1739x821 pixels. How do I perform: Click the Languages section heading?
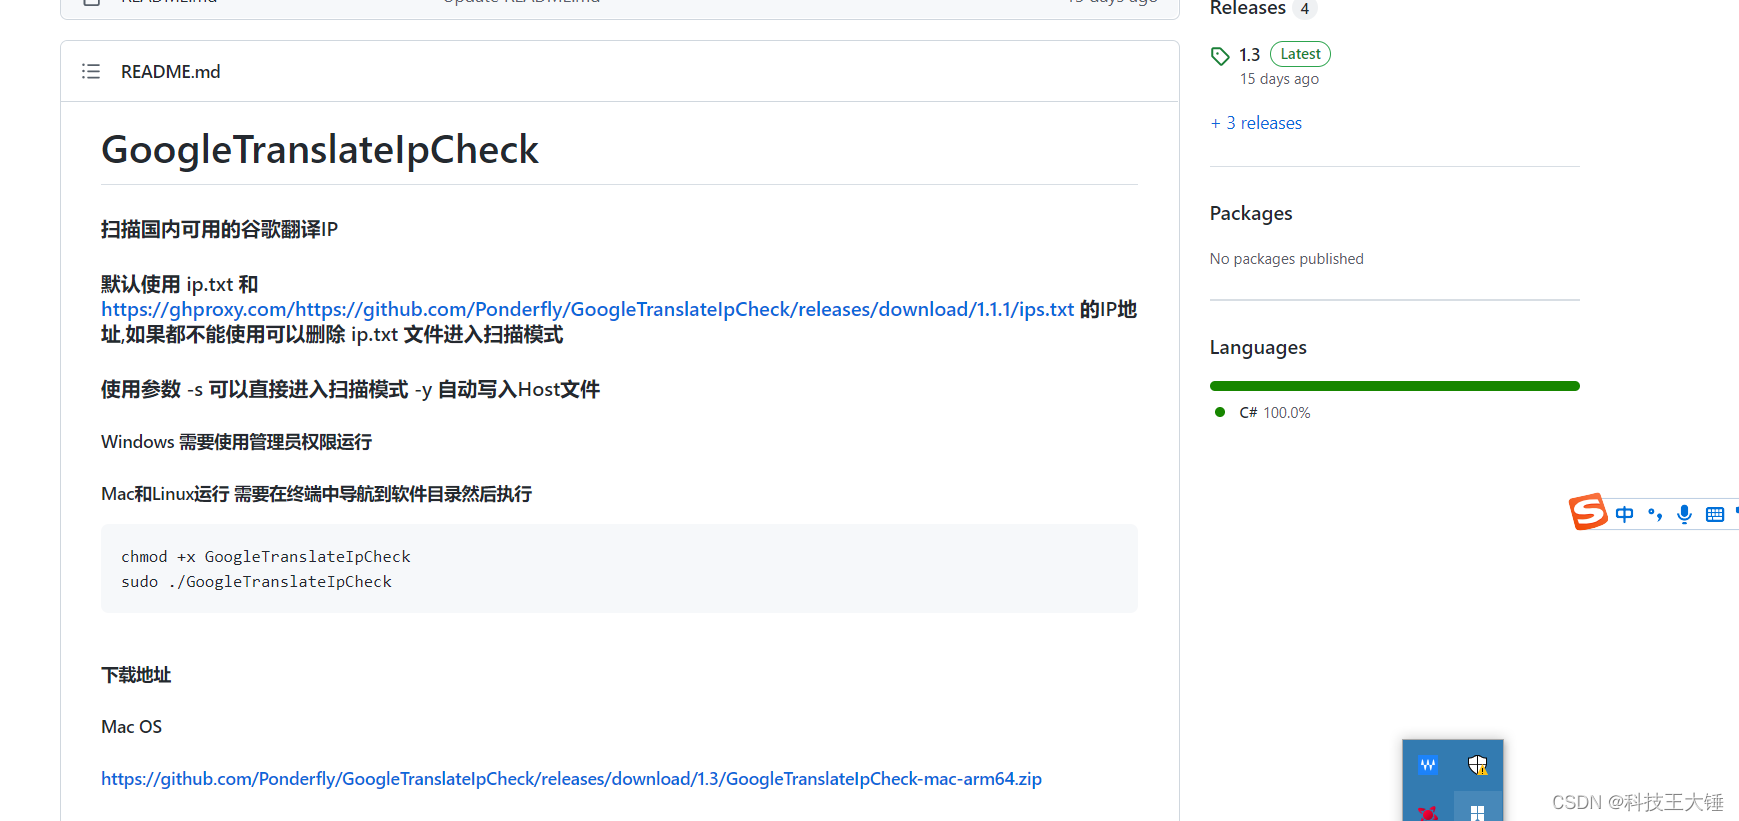tap(1258, 347)
